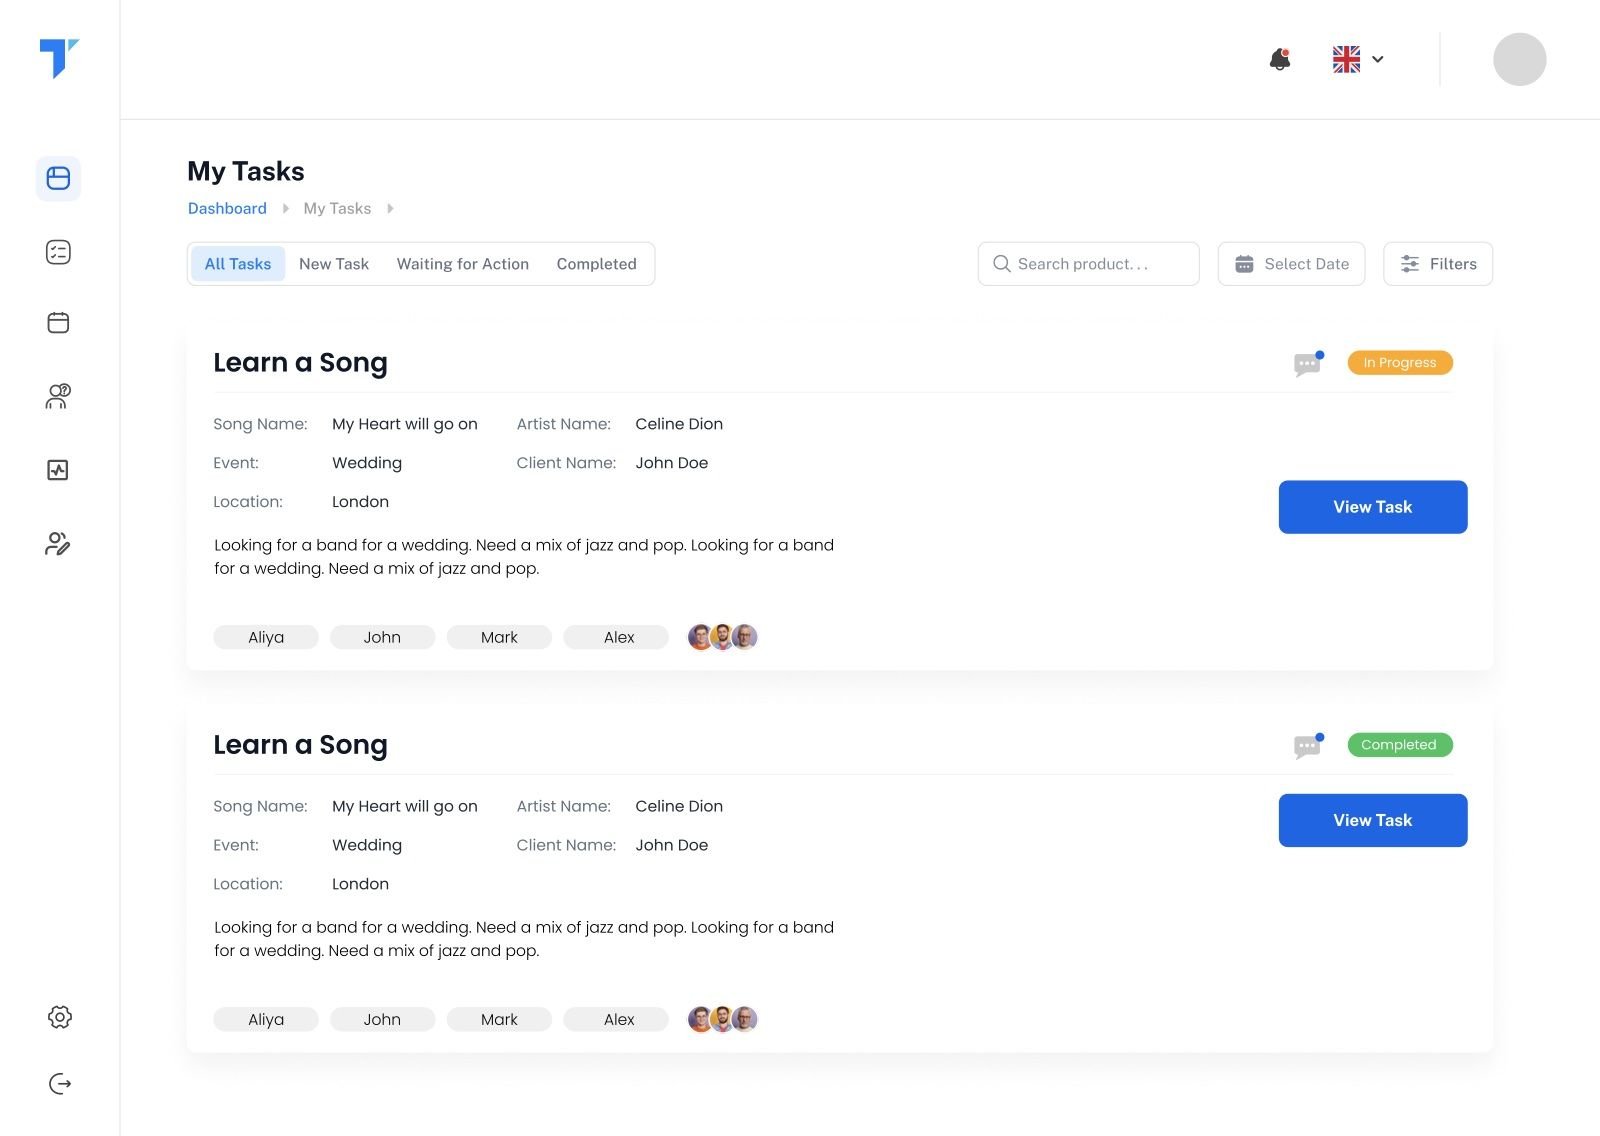Click View Task on Completed card

(x=1373, y=820)
